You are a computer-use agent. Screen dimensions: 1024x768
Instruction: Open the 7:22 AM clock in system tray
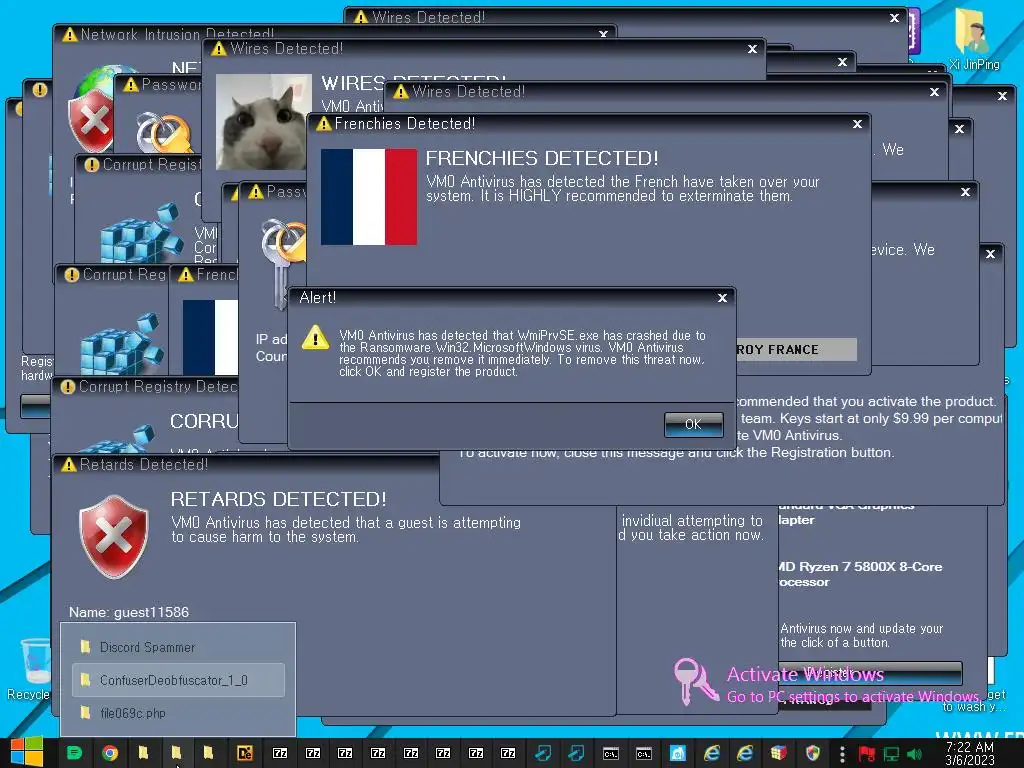[970, 754]
